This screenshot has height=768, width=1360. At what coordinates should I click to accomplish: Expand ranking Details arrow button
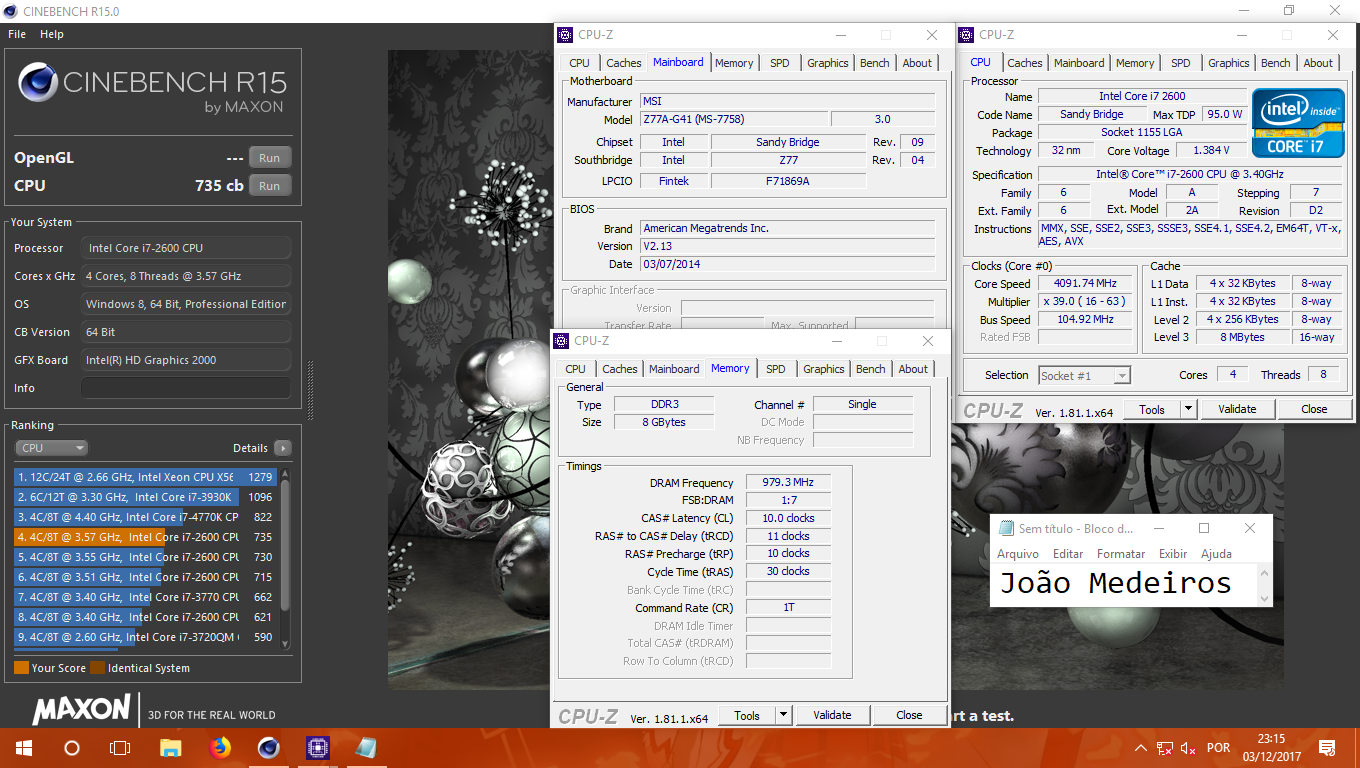click(x=282, y=448)
